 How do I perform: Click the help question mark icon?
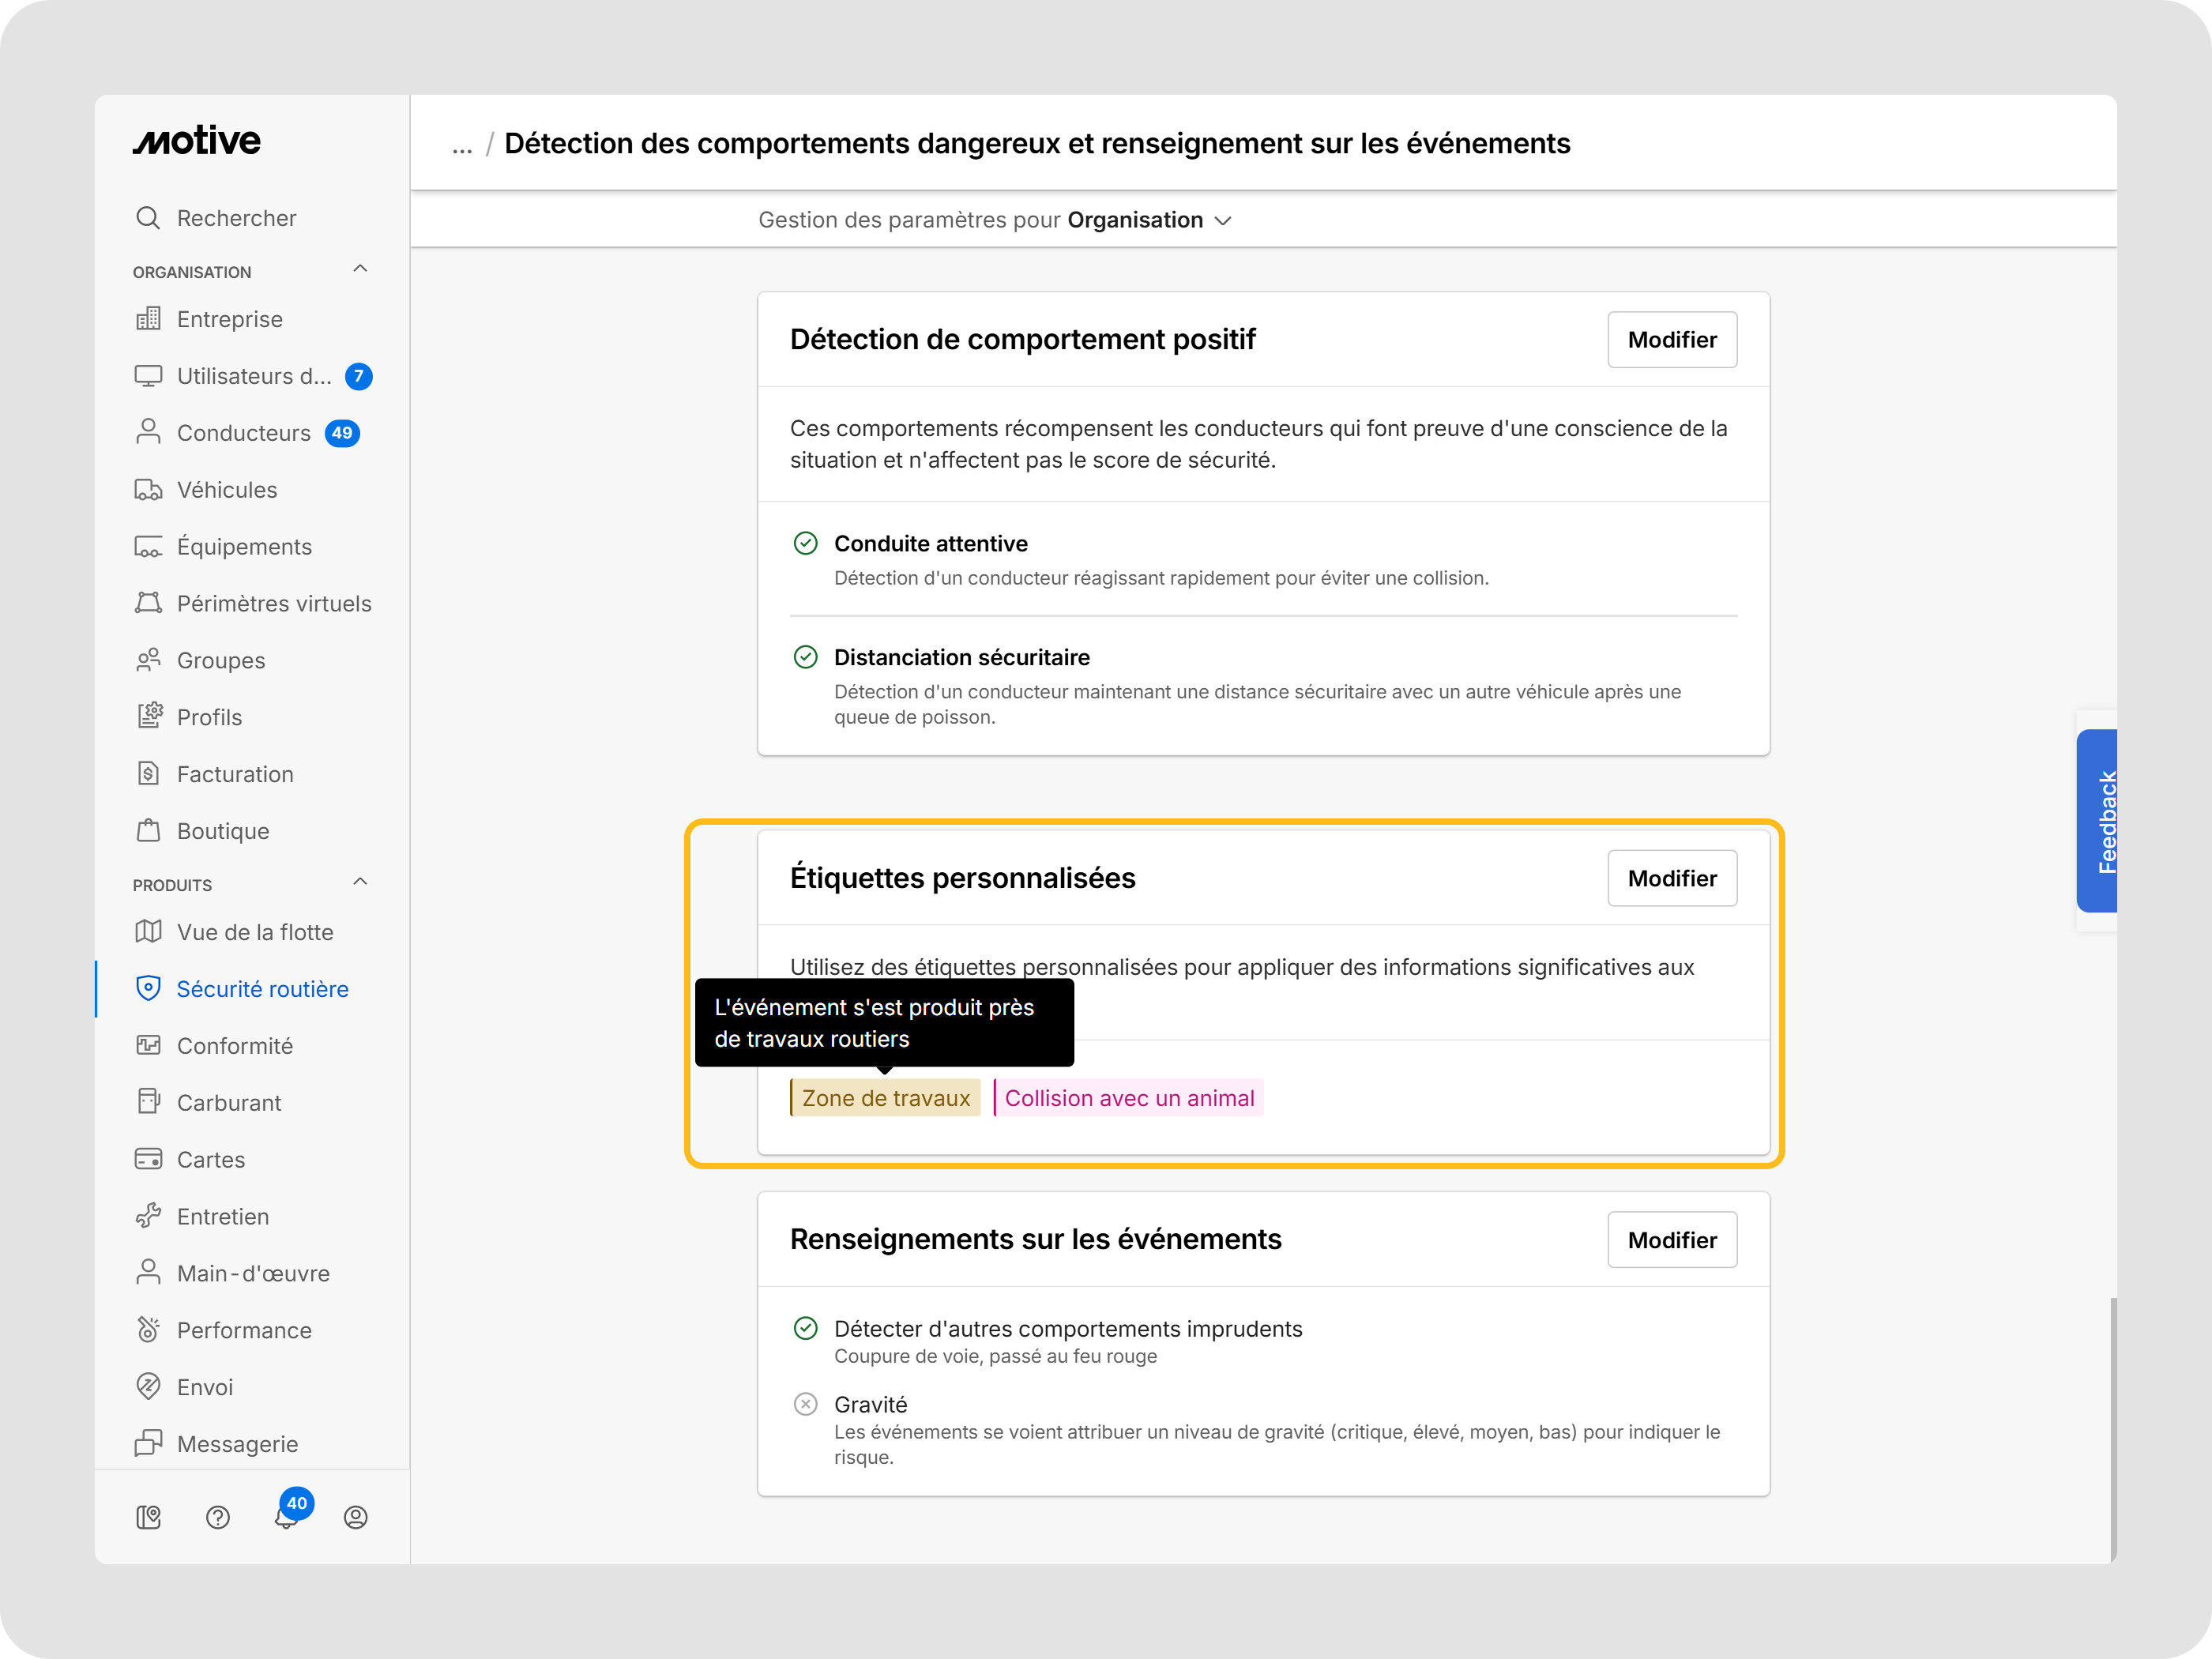click(218, 1517)
